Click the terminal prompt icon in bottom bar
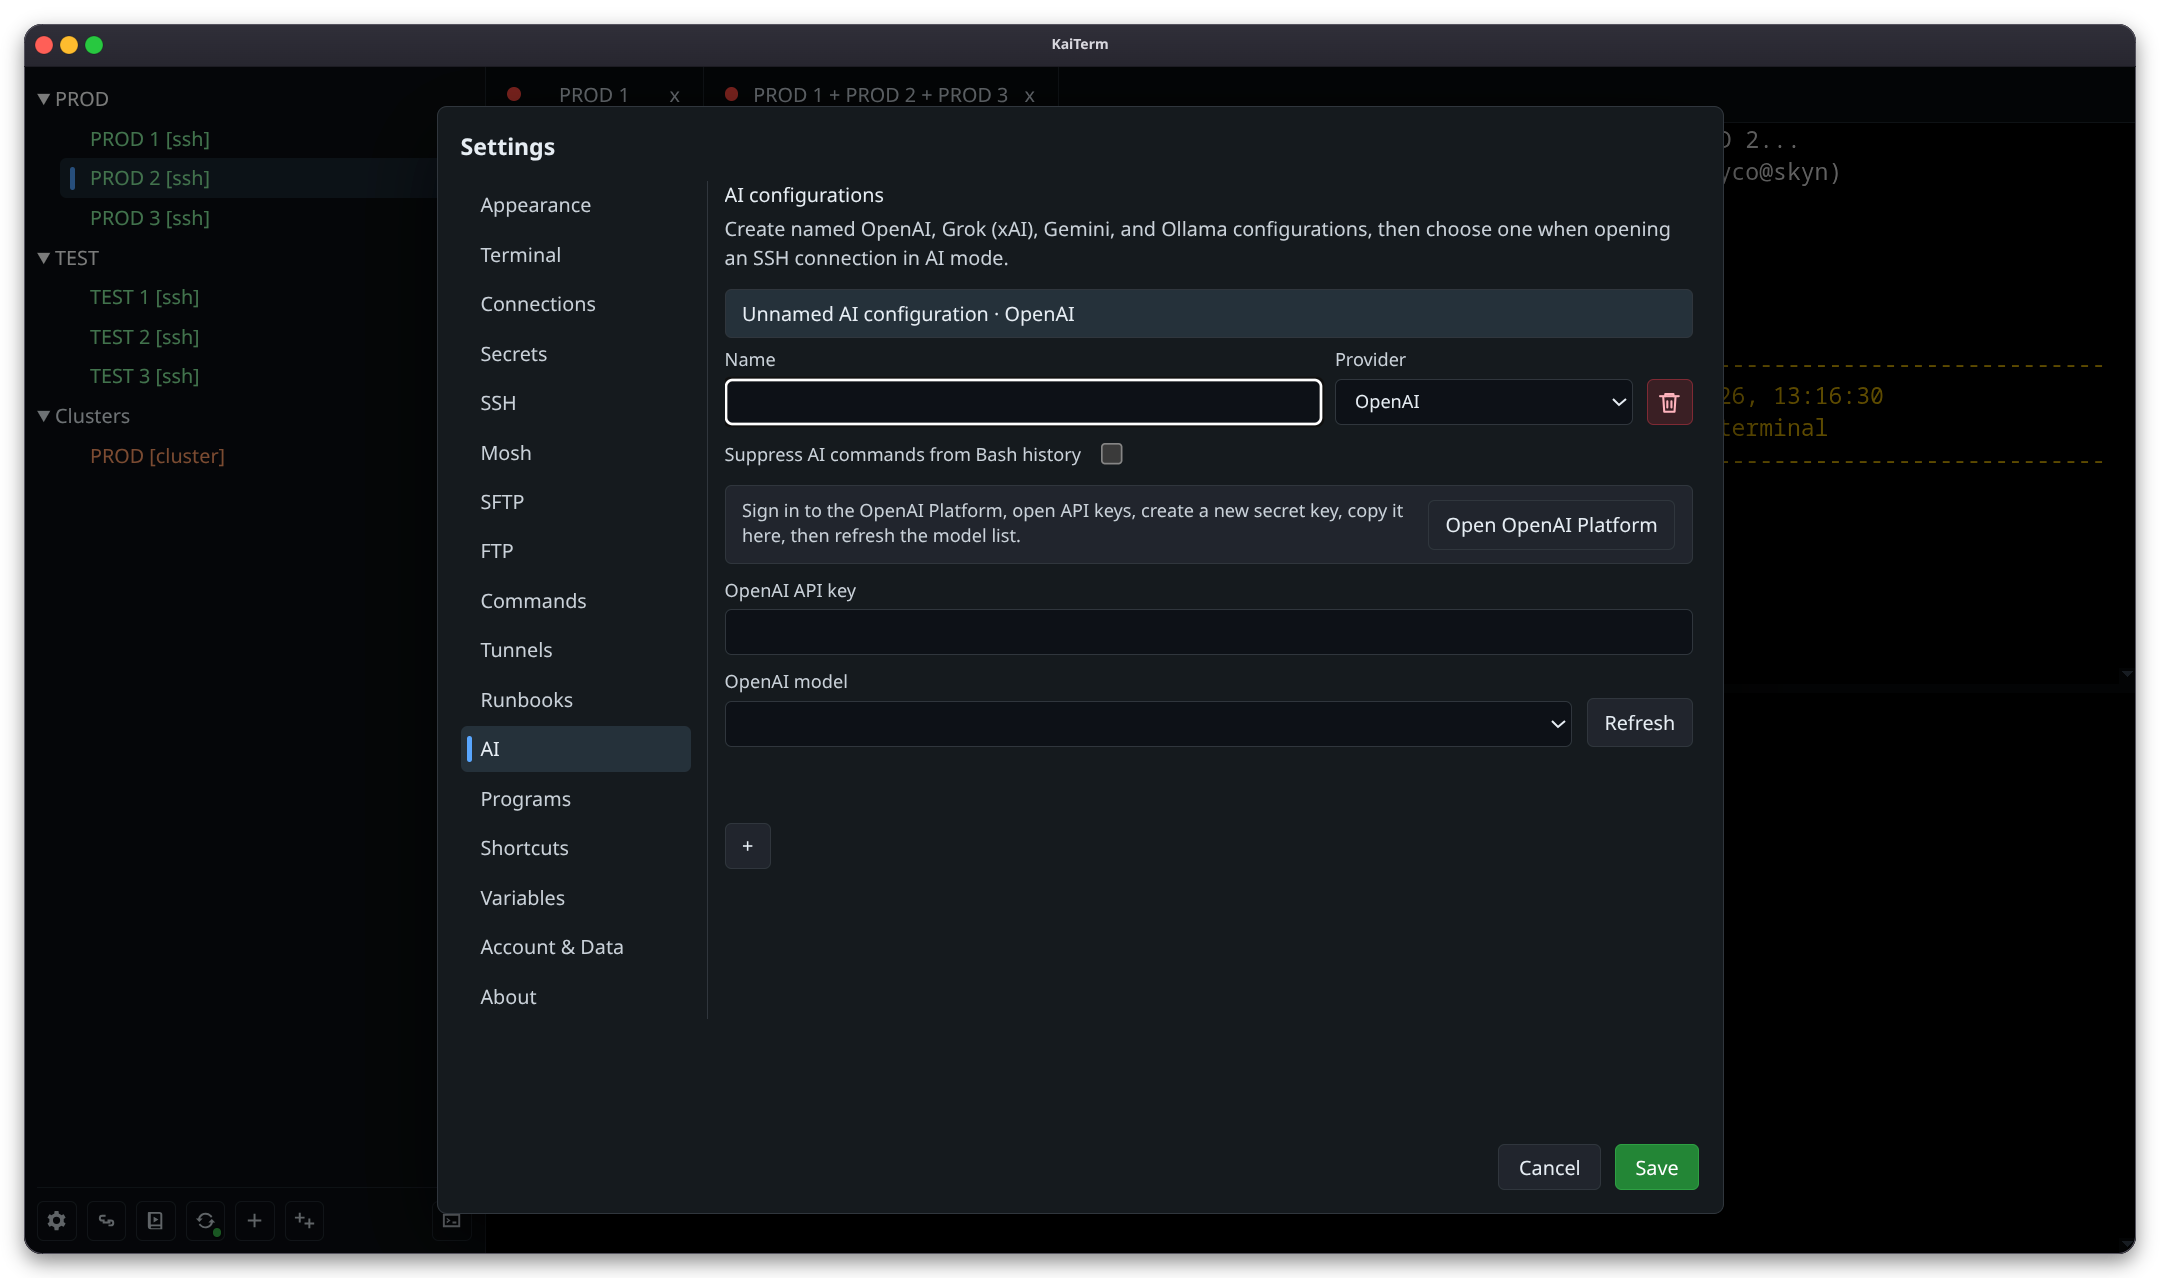 coord(452,1220)
